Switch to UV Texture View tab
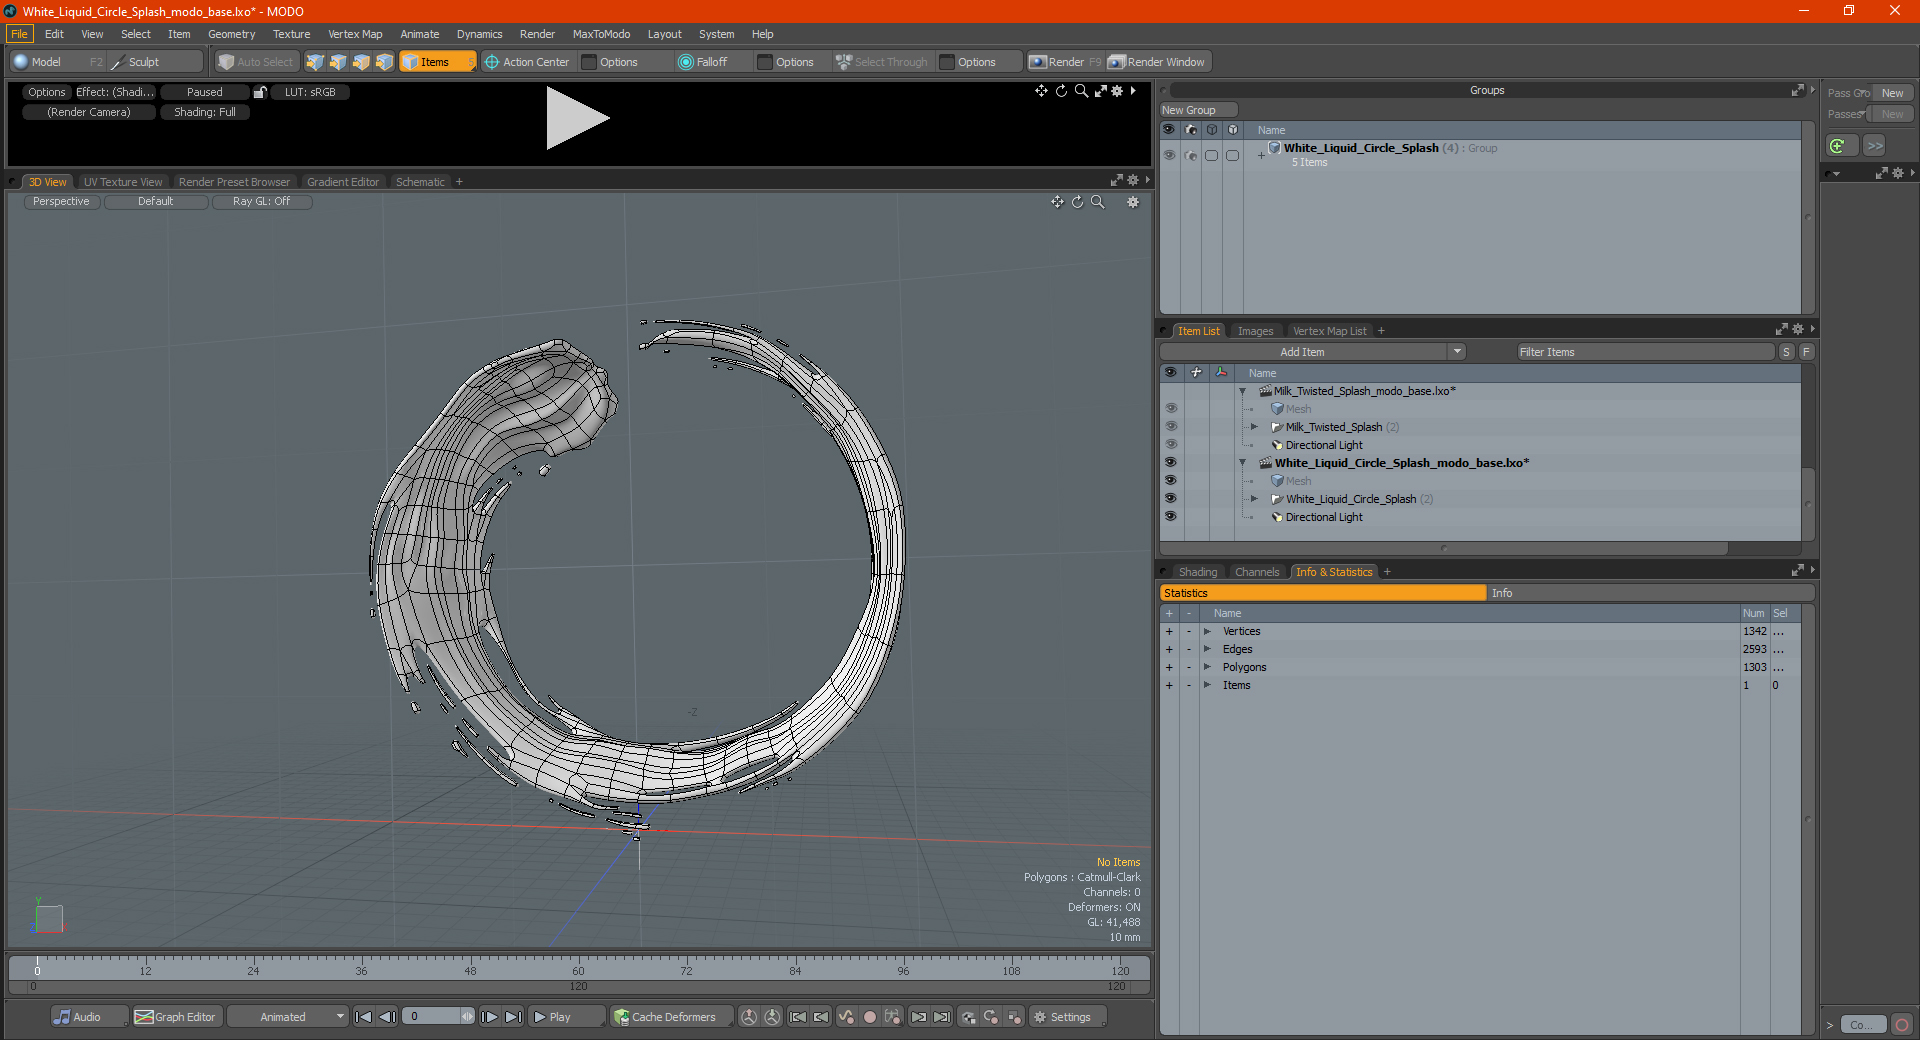The height and width of the screenshot is (1040, 1920). pyautogui.click(x=123, y=182)
